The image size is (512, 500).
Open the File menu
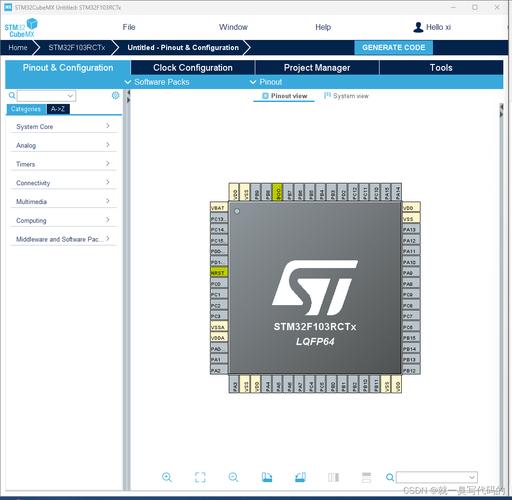click(x=129, y=27)
